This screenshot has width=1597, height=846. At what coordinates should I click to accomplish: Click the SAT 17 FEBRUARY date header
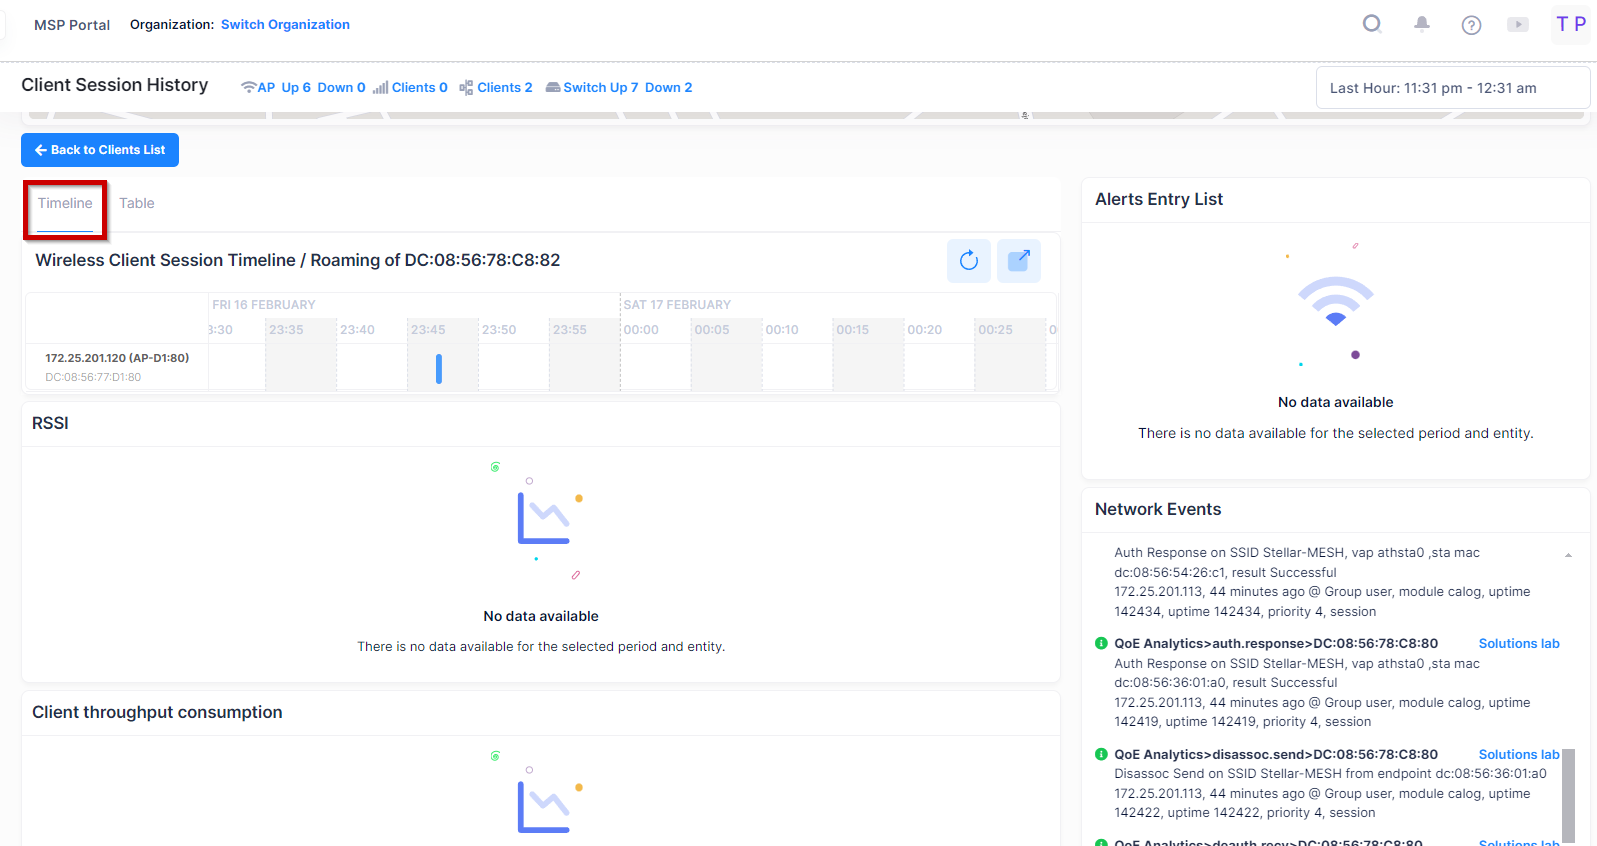(x=677, y=305)
